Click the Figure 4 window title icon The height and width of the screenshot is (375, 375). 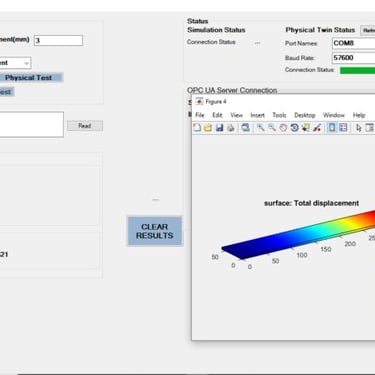click(x=199, y=101)
